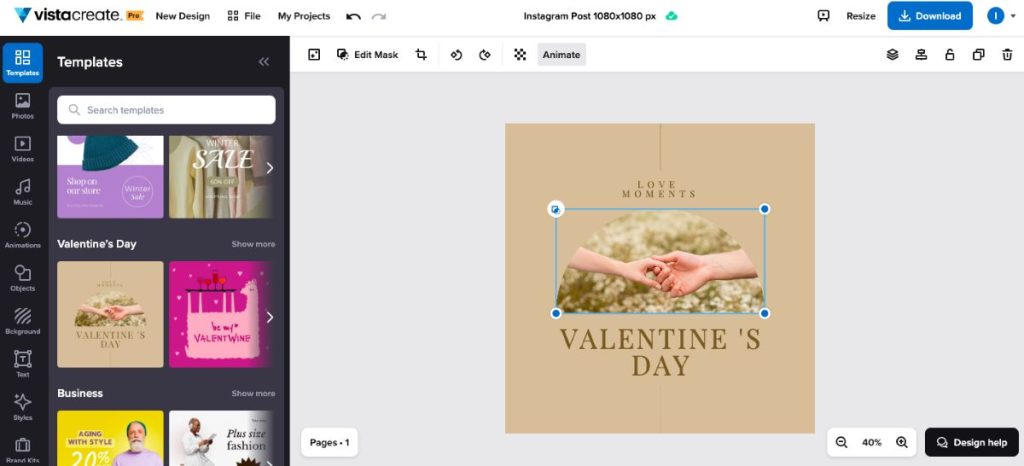Go to My Projects
The height and width of the screenshot is (466, 1024).
(304, 16)
